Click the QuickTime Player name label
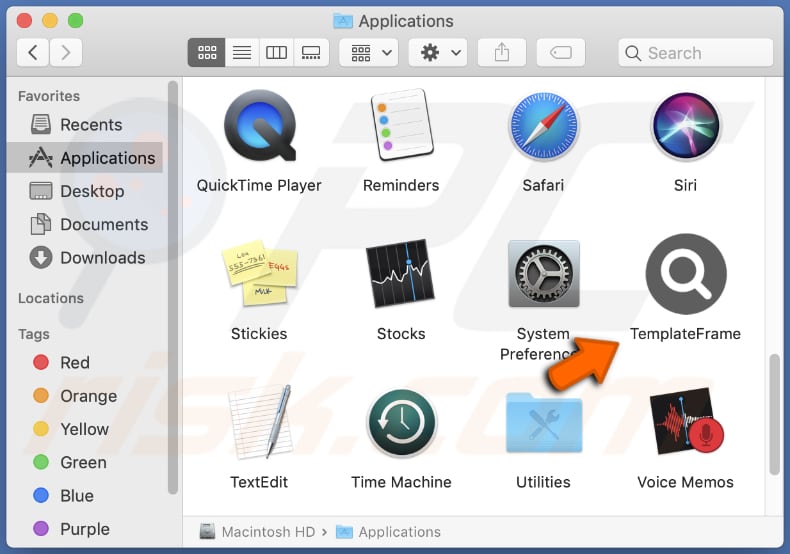This screenshot has height=554, width=790. point(259,185)
